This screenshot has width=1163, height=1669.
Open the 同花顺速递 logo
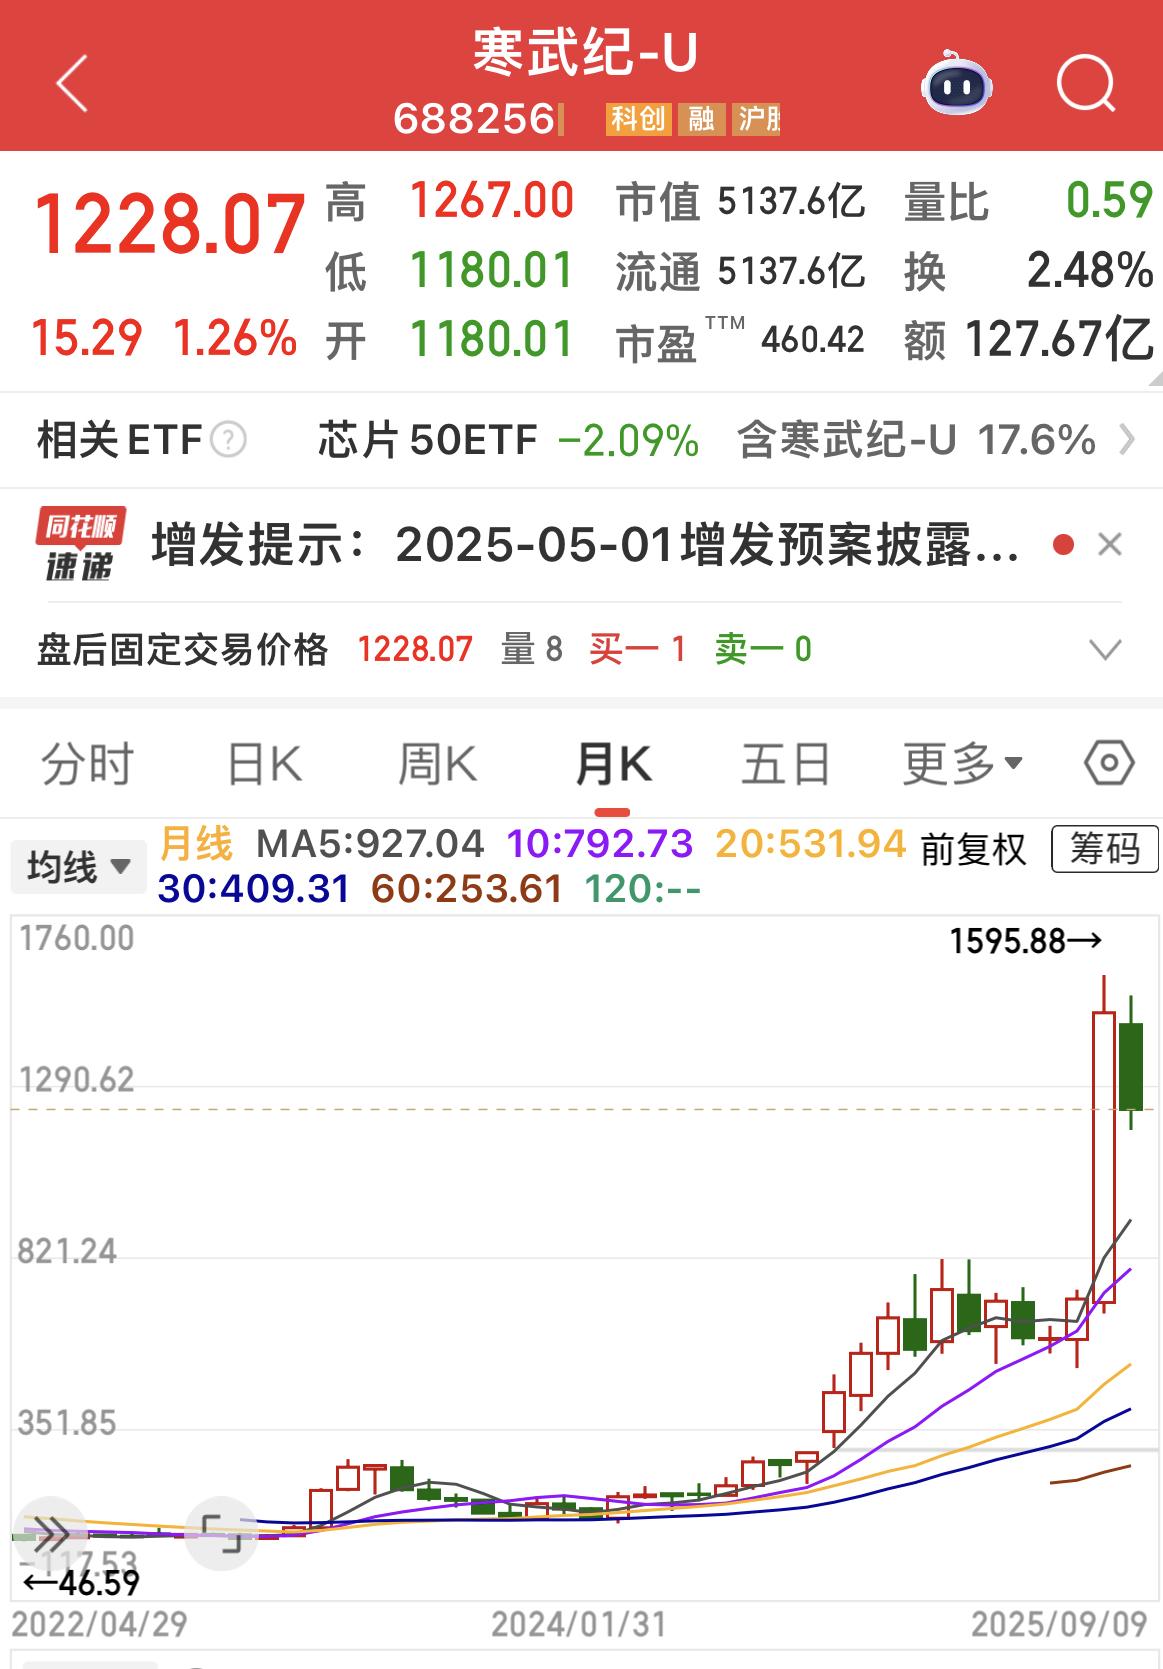80,544
